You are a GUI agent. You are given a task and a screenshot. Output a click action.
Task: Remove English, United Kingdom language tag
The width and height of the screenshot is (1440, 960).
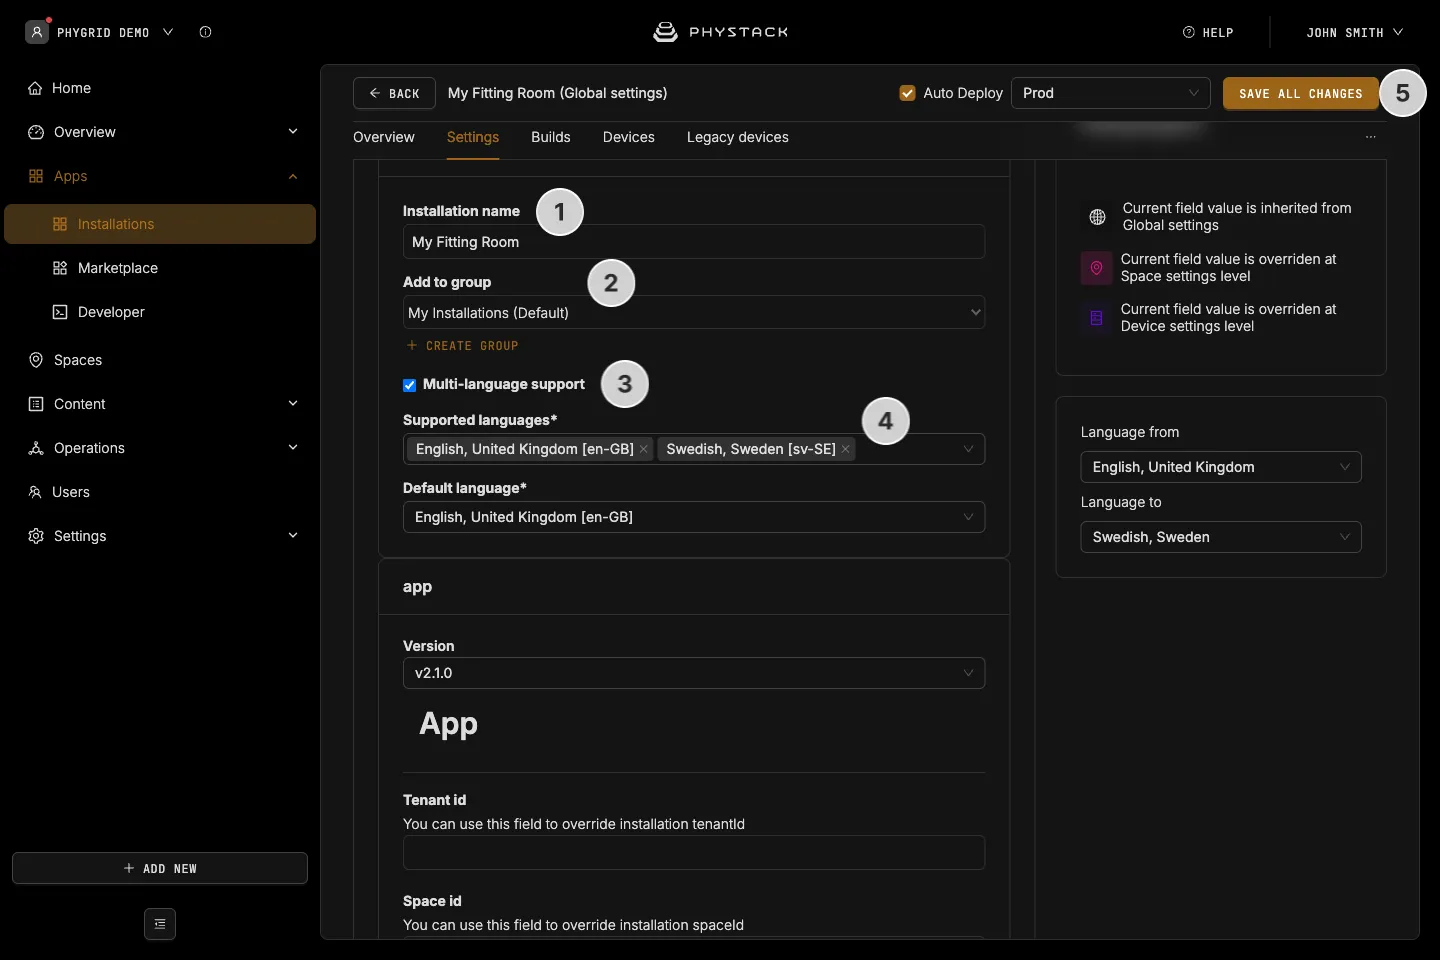644,449
